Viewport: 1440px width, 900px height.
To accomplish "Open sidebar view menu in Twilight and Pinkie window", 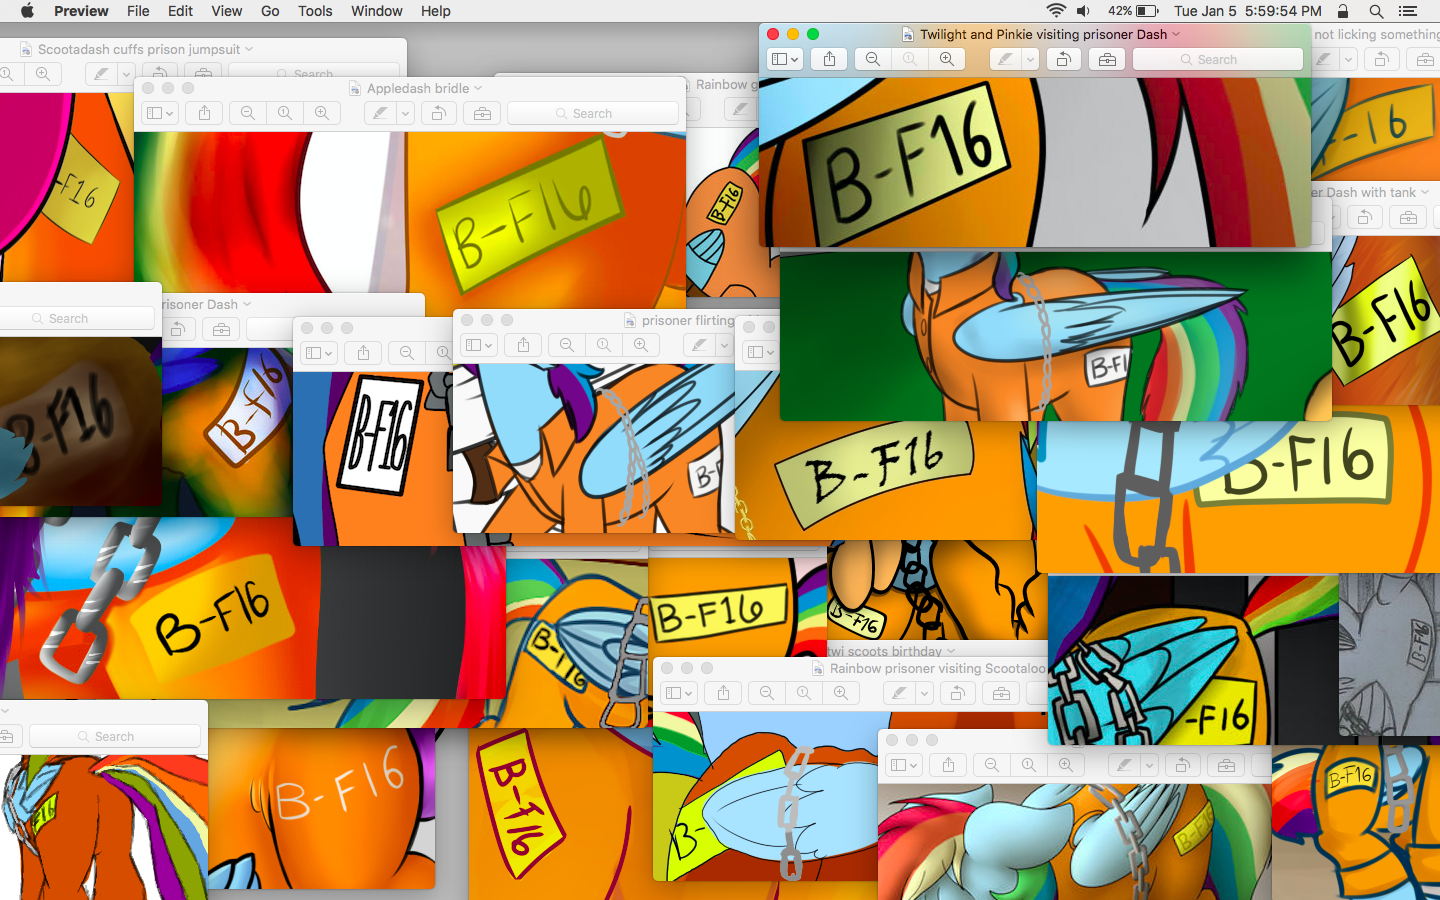I will coord(785,59).
